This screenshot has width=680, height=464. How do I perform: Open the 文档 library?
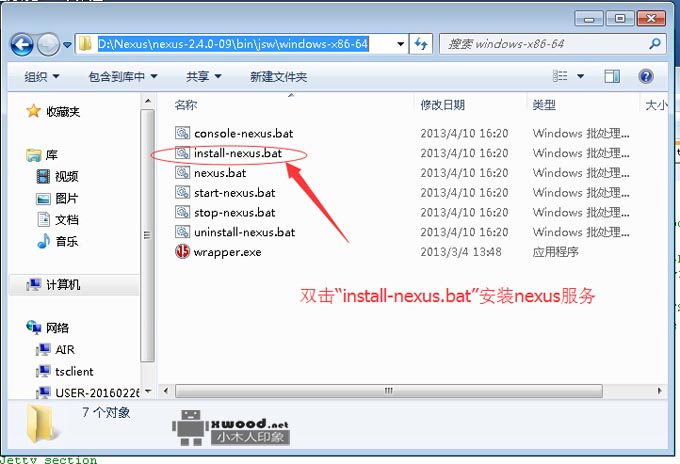pos(67,220)
